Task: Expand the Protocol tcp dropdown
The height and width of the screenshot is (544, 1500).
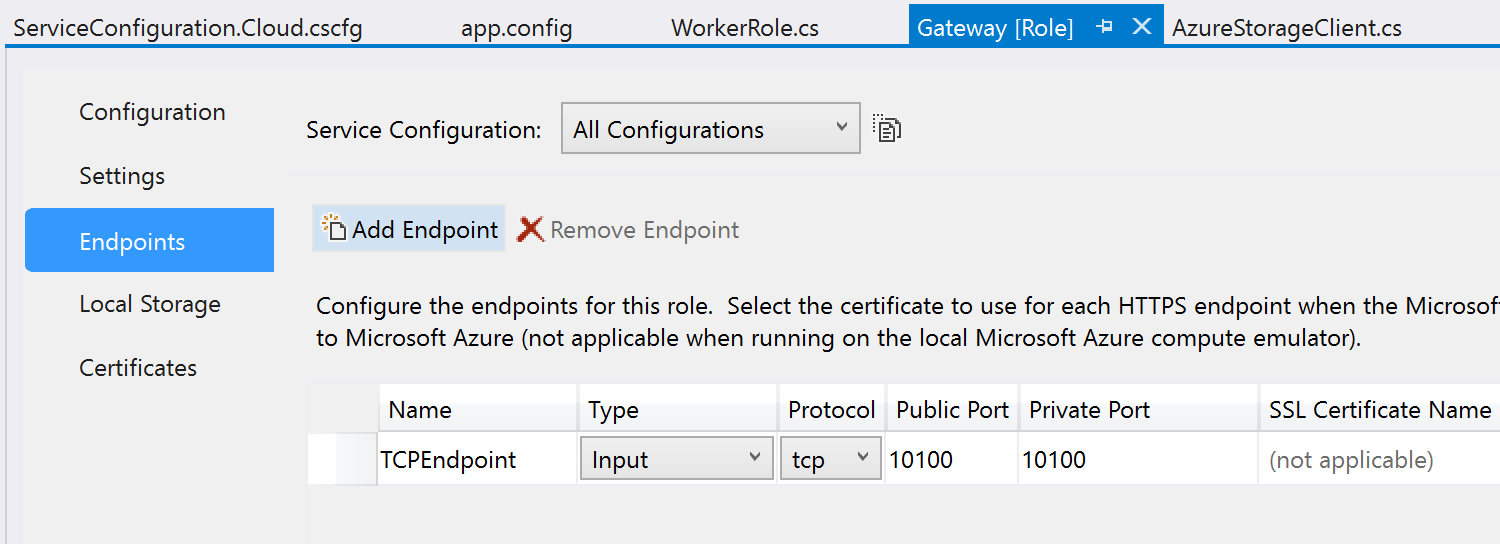Action: click(831, 459)
